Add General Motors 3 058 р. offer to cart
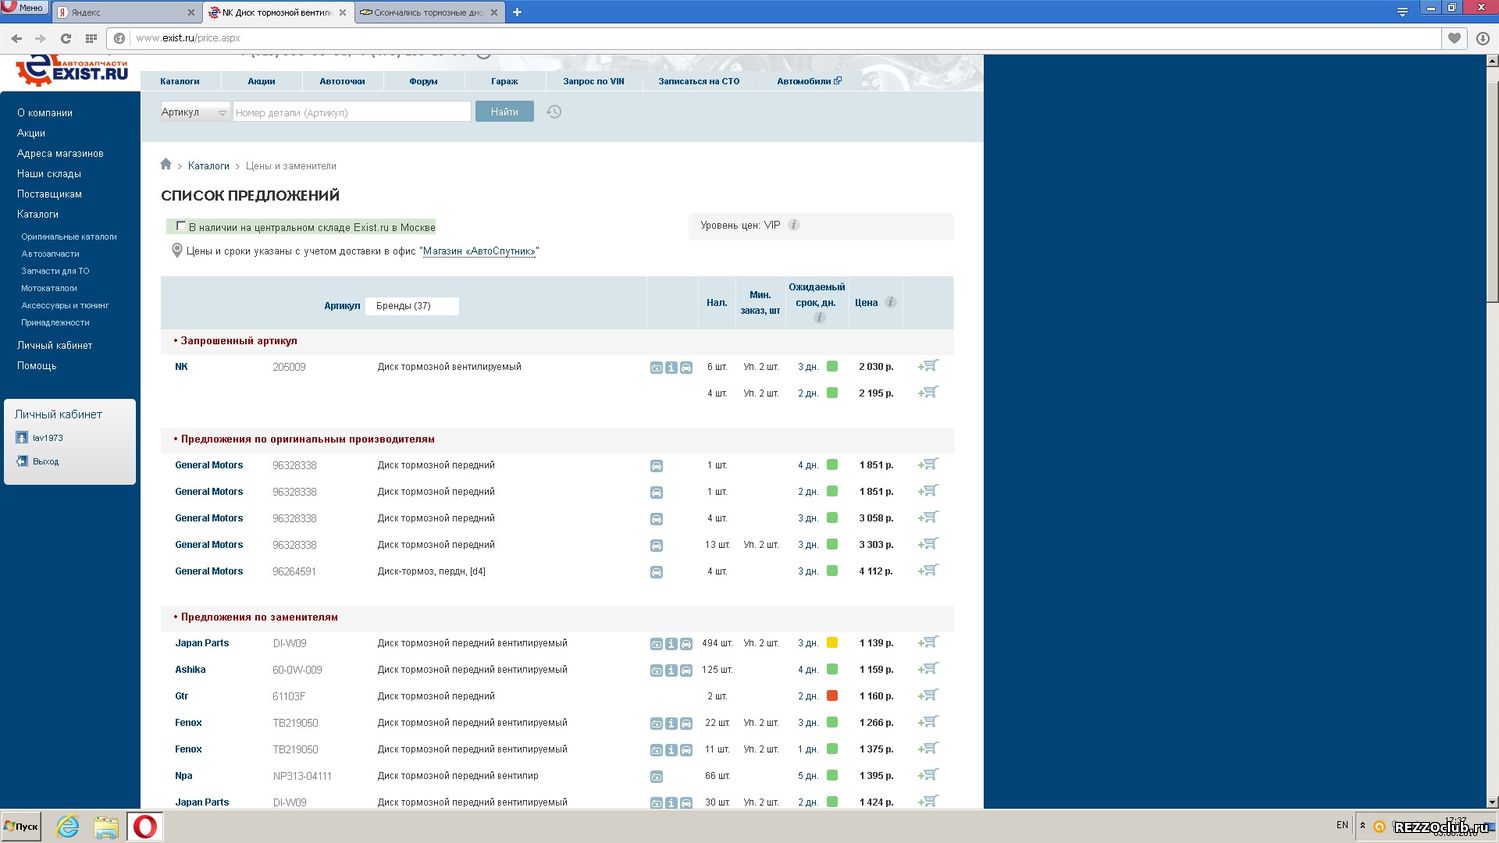Image resolution: width=1499 pixels, height=843 pixels. coord(928,517)
